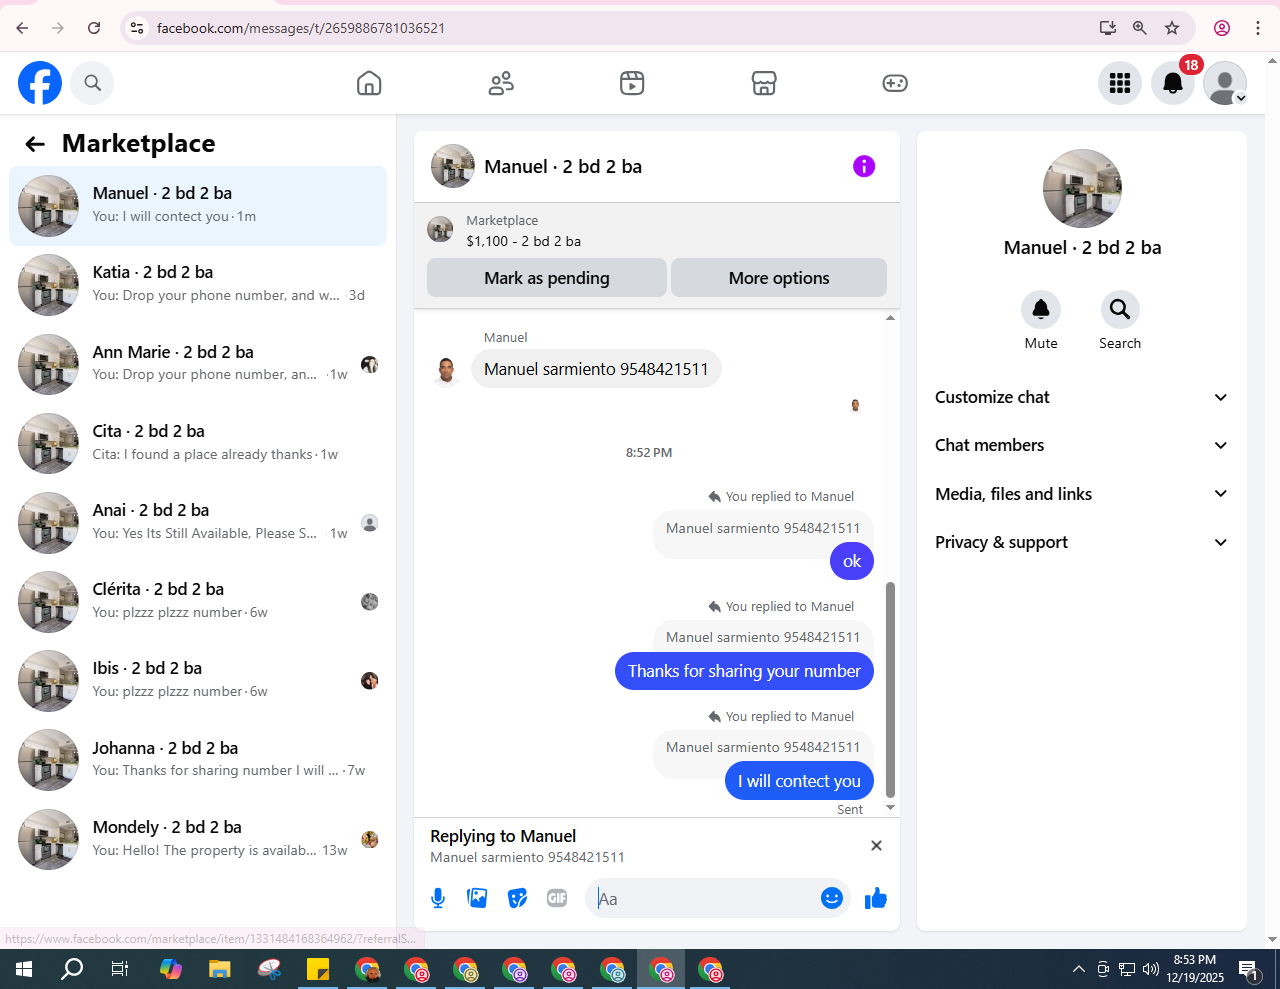1280x989 pixels.
Task: Open the Reels video icon
Action: click(632, 83)
